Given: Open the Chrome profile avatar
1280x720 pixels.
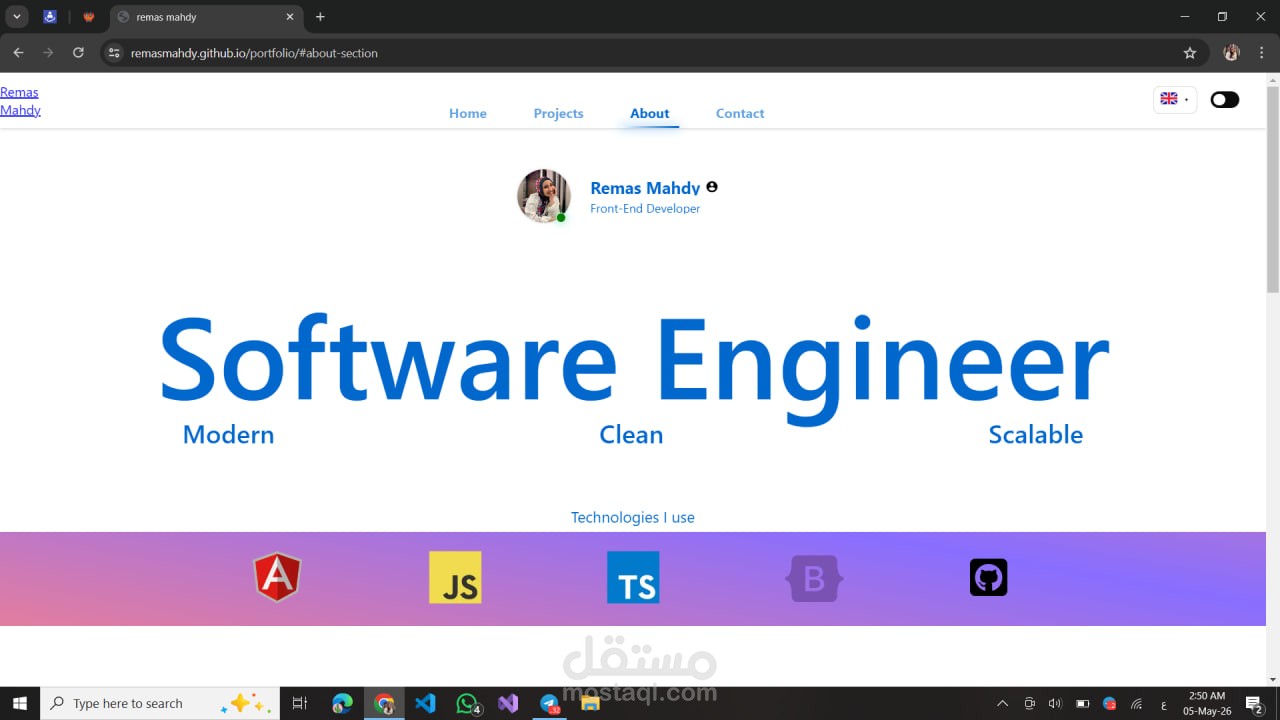Looking at the screenshot, I should pos(1232,53).
